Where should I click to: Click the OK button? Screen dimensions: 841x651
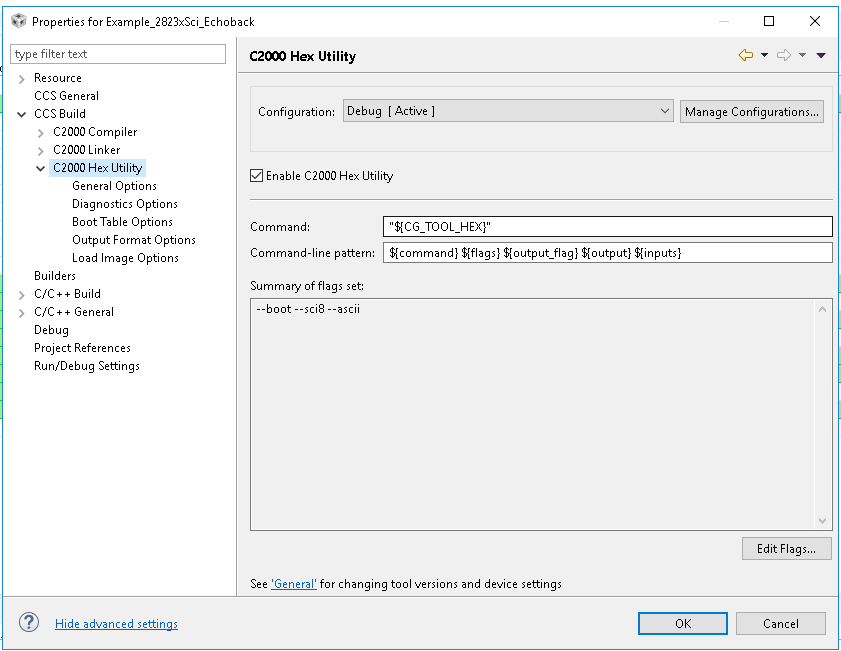click(x=683, y=623)
